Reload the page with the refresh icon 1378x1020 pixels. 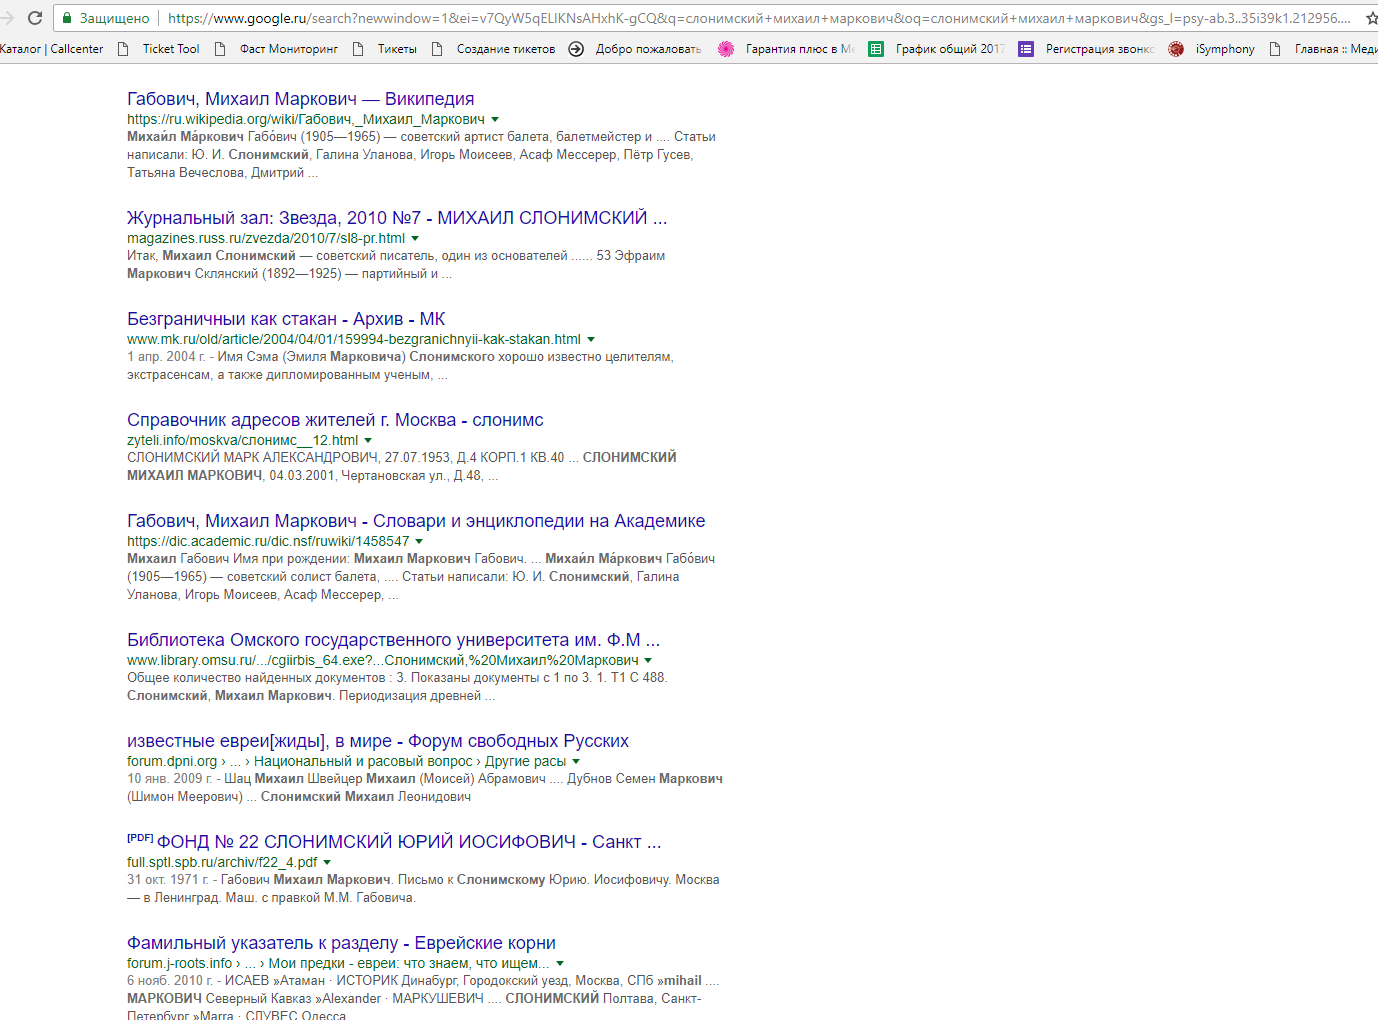pyautogui.click(x=35, y=18)
